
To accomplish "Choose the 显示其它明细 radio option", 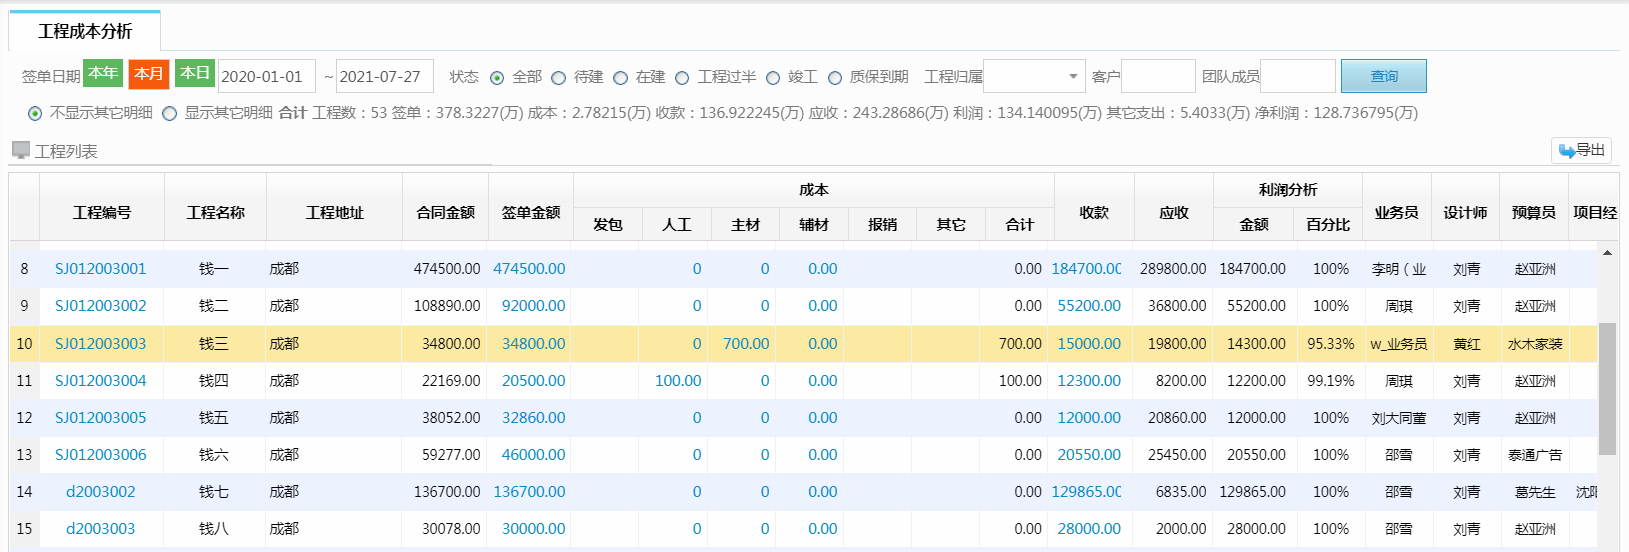I will tap(170, 114).
